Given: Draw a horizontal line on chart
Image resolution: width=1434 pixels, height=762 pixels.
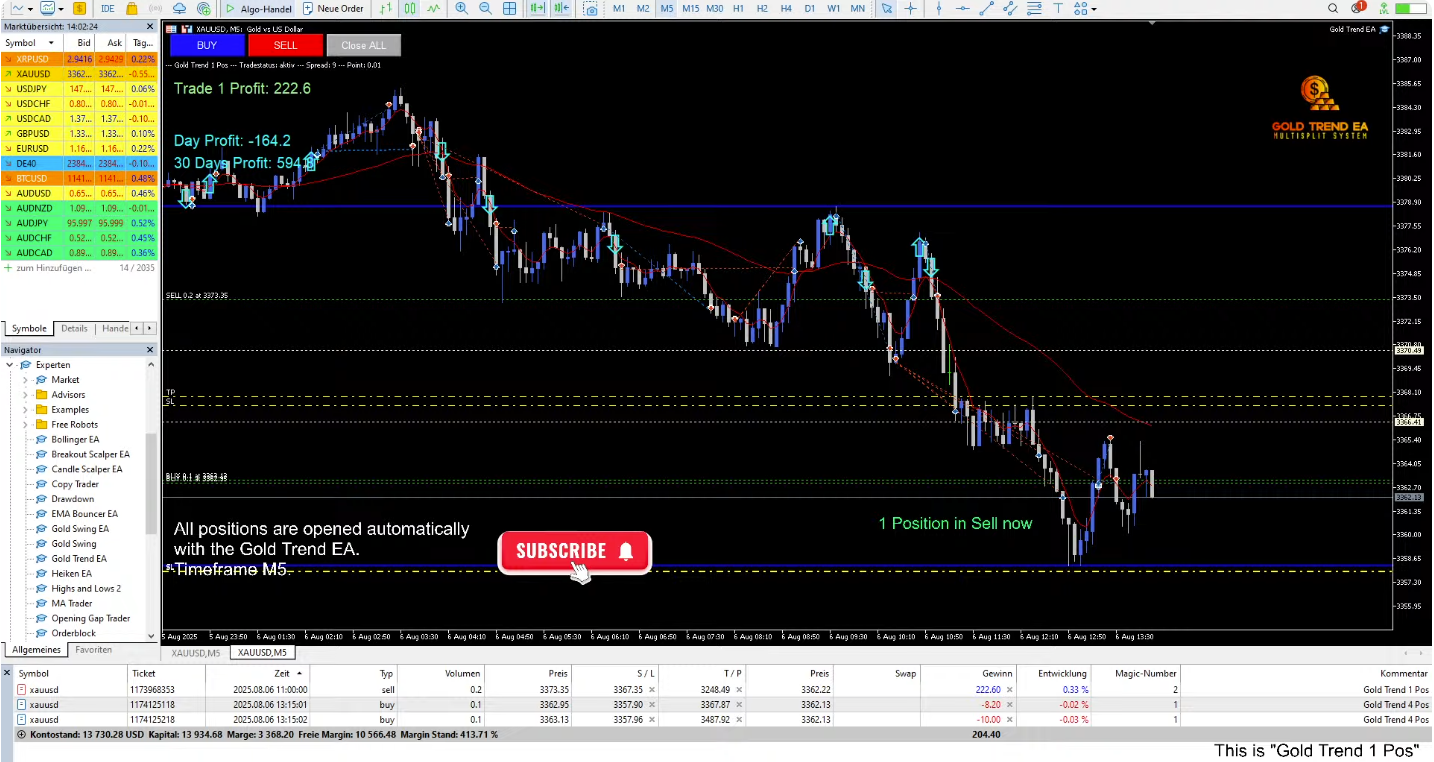Looking at the screenshot, I should click(x=963, y=8).
